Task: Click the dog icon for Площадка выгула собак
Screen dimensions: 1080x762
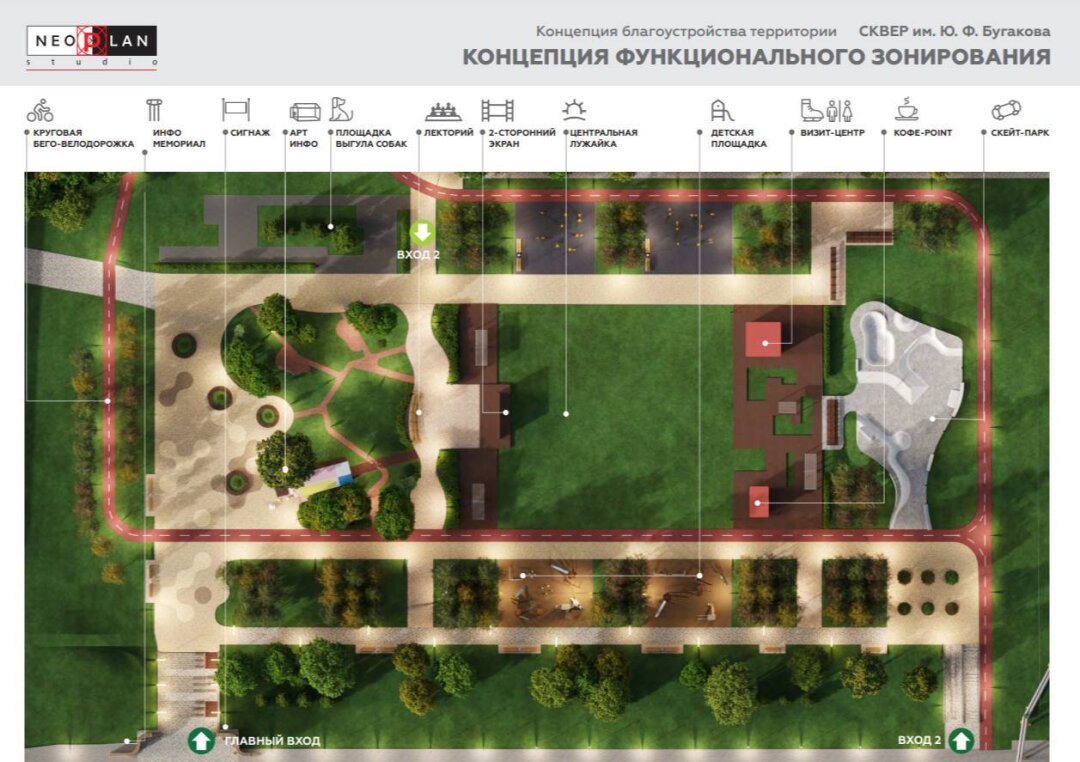Action: point(342,109)
